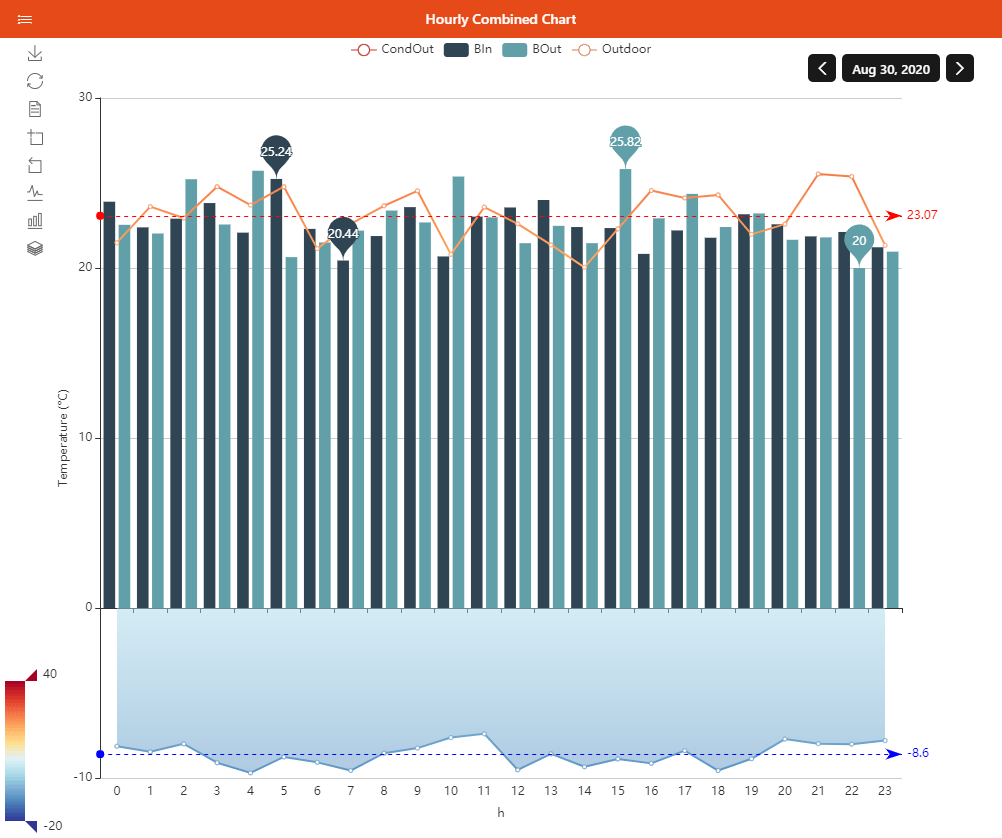Open the data view table

(x=35, y=109)
